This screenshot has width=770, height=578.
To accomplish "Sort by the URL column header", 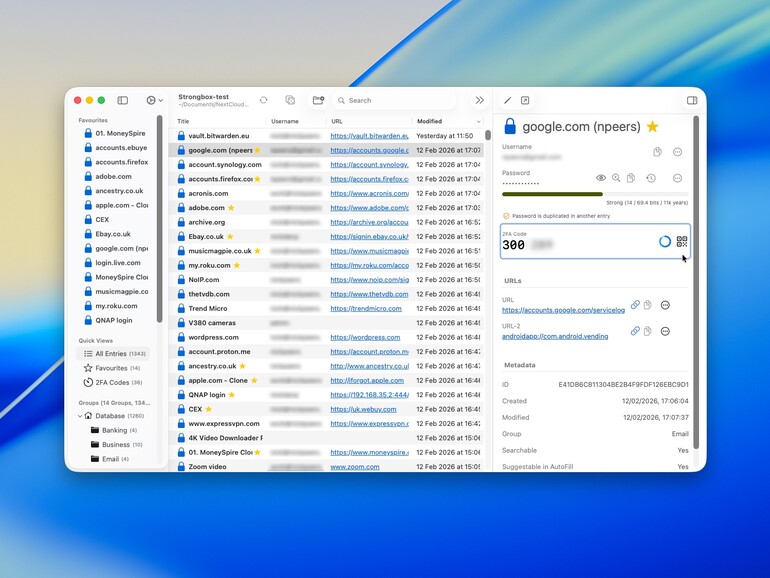I will (337, 121).
